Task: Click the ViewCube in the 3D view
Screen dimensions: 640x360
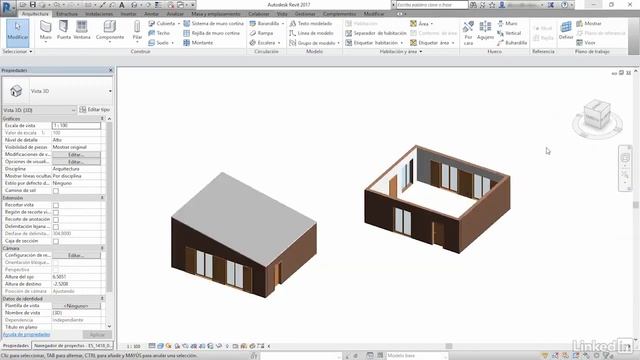Action: tap(597, 115)
